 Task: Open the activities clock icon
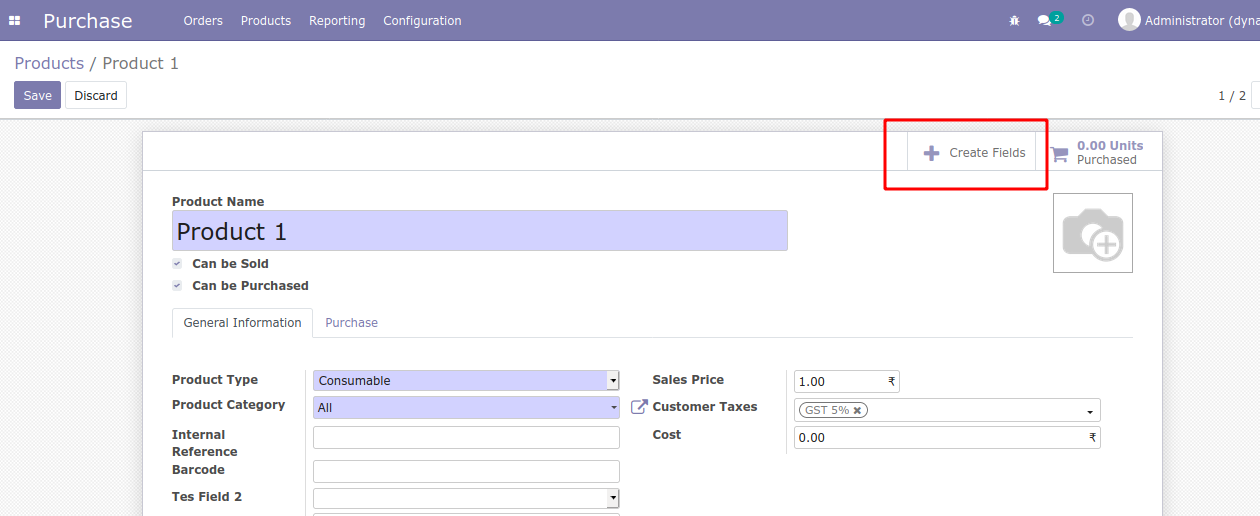coord(1088,21)
